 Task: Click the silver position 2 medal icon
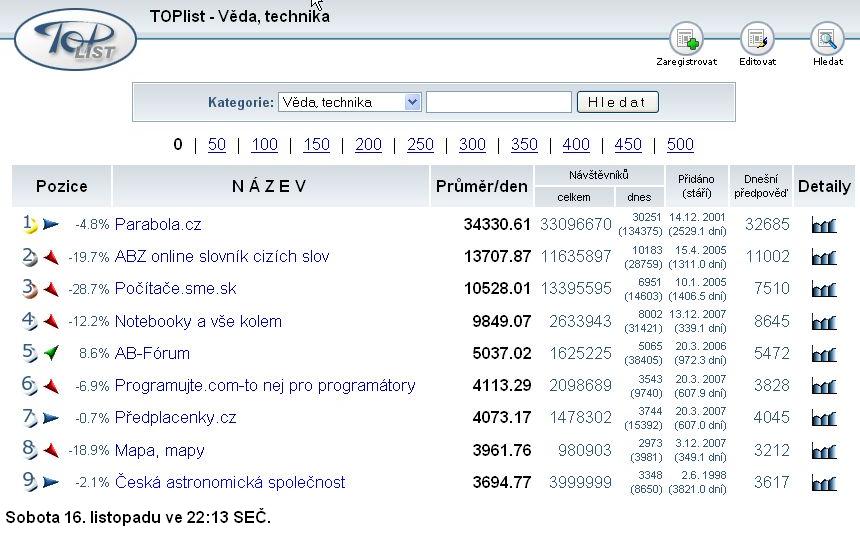[30, 257]
